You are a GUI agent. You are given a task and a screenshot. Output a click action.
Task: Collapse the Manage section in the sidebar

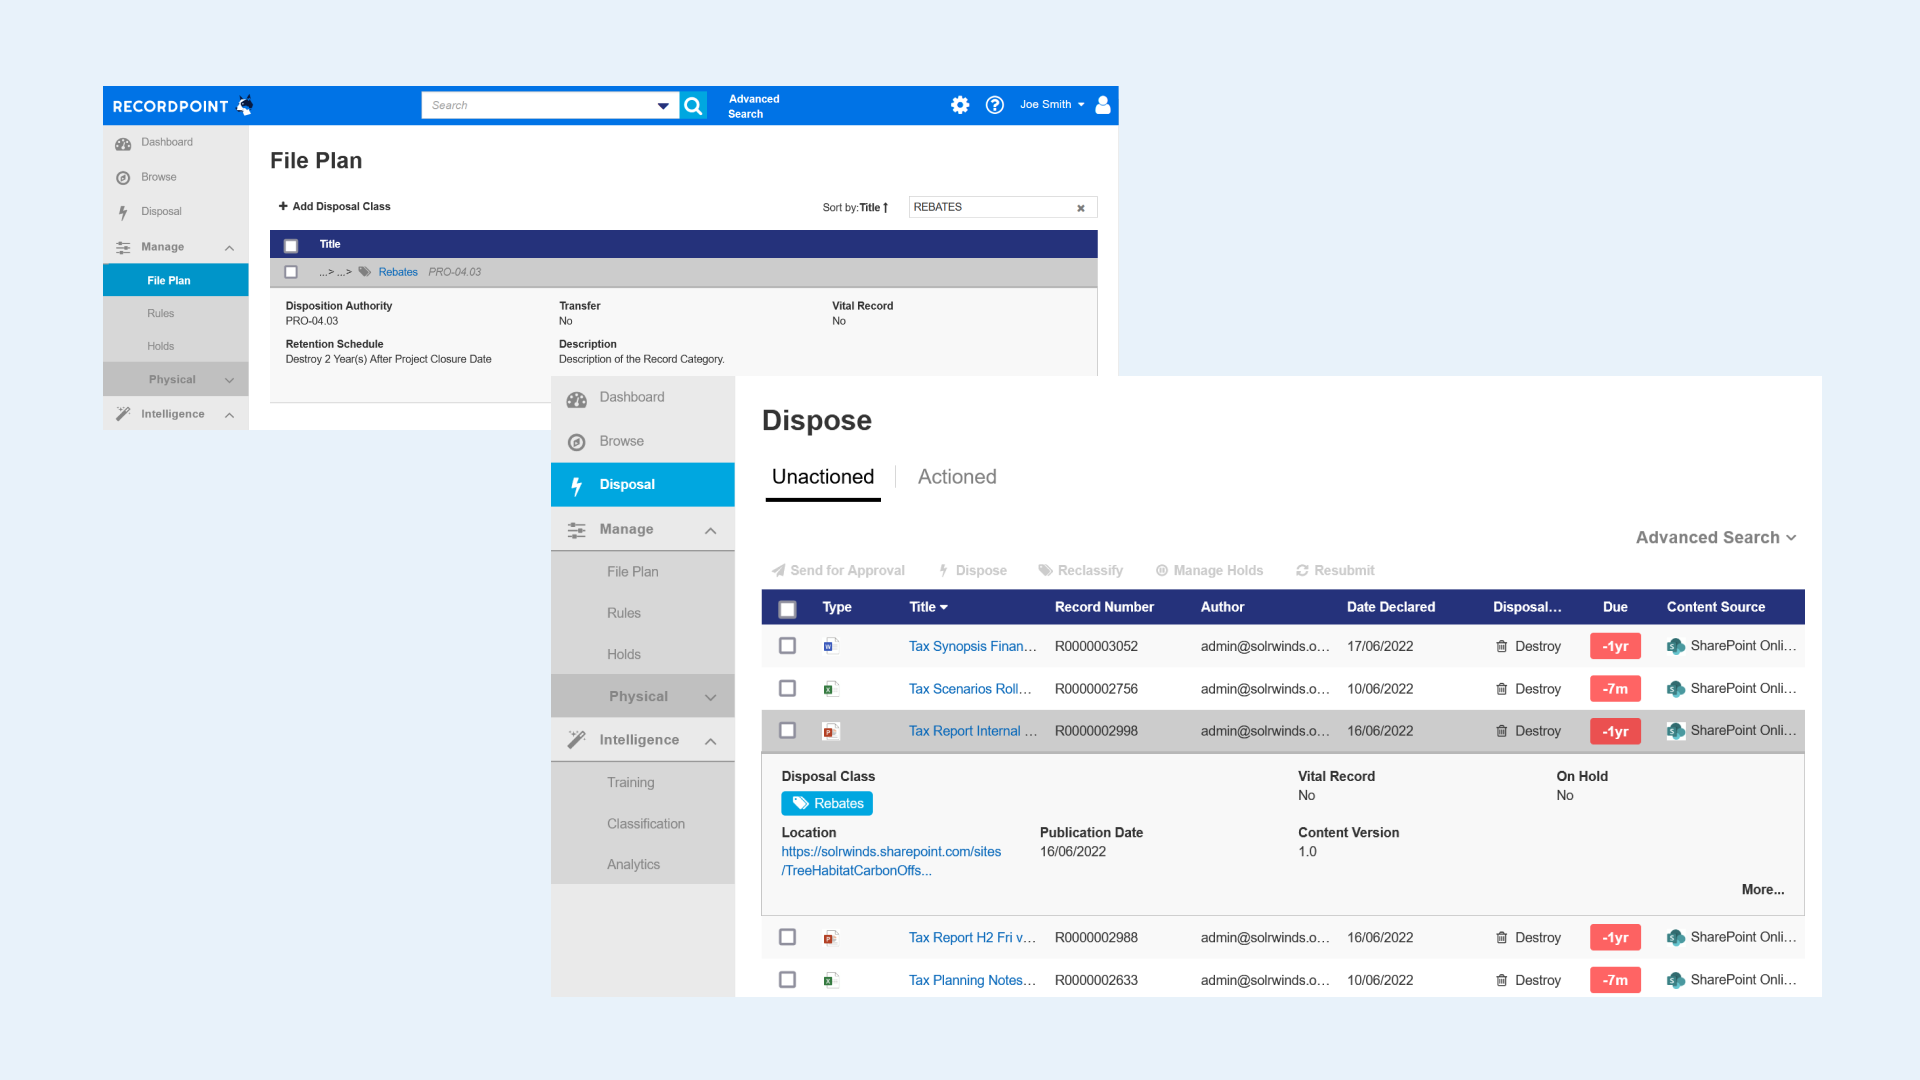[x=710, y=530]
